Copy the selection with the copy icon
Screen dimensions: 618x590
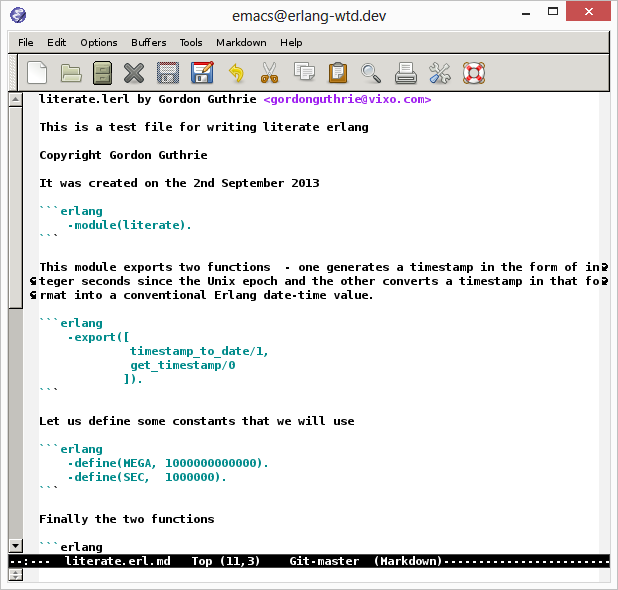point(304,72)
